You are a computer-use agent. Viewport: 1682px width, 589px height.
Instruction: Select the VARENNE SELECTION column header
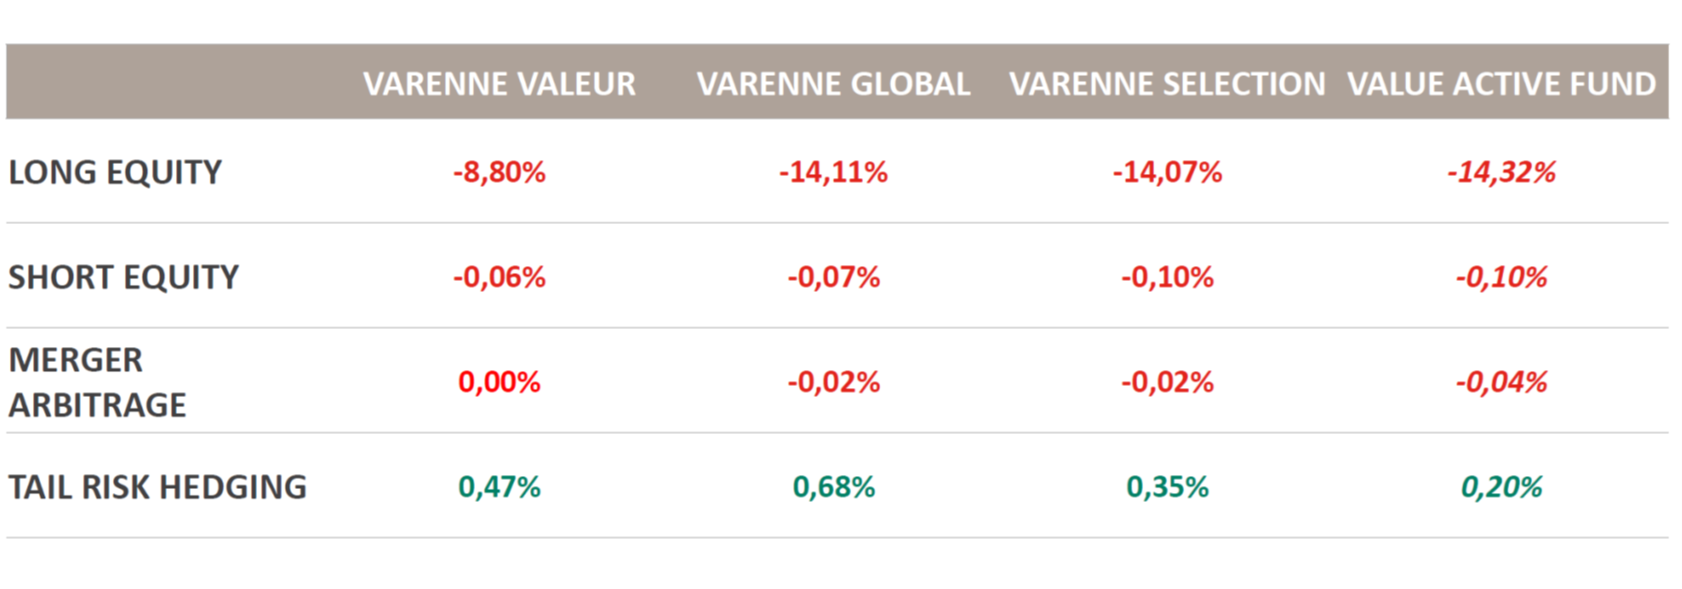1167,84
